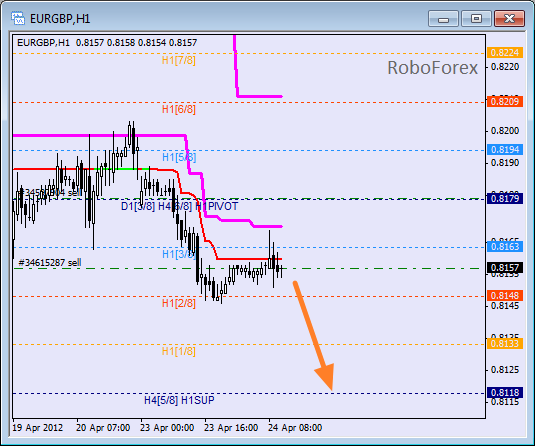Click the 23 Apr 00:00 time label
535x446 pixels.
[x=167, y=428]
